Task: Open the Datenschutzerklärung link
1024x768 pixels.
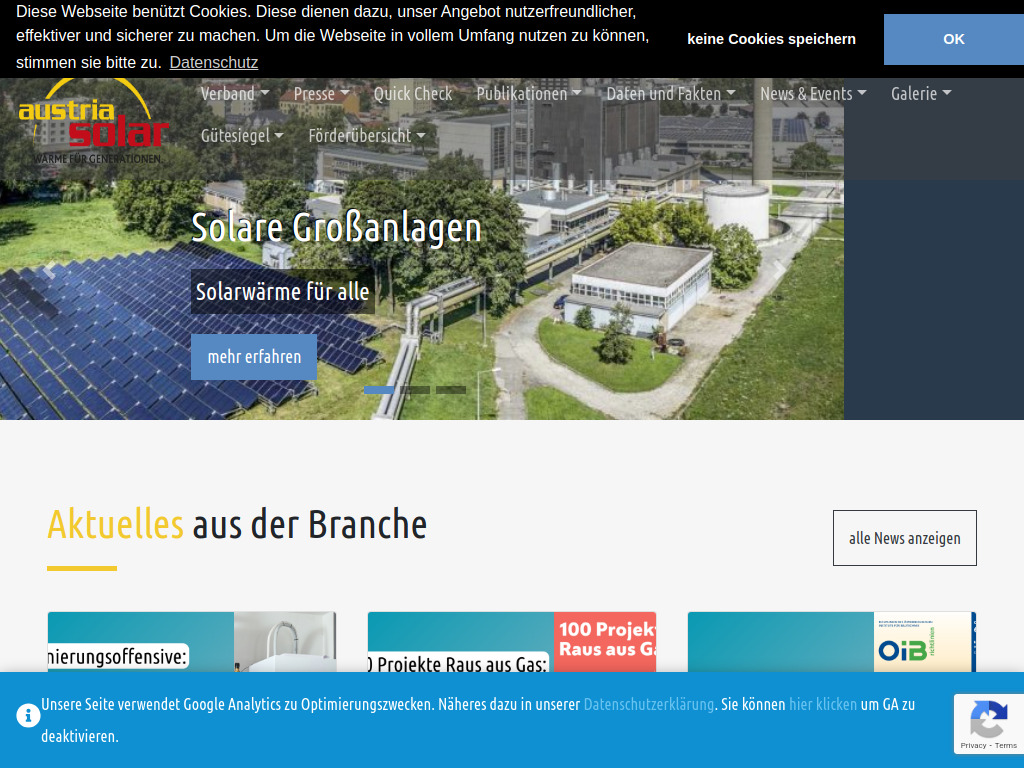Action: (648, 704)
